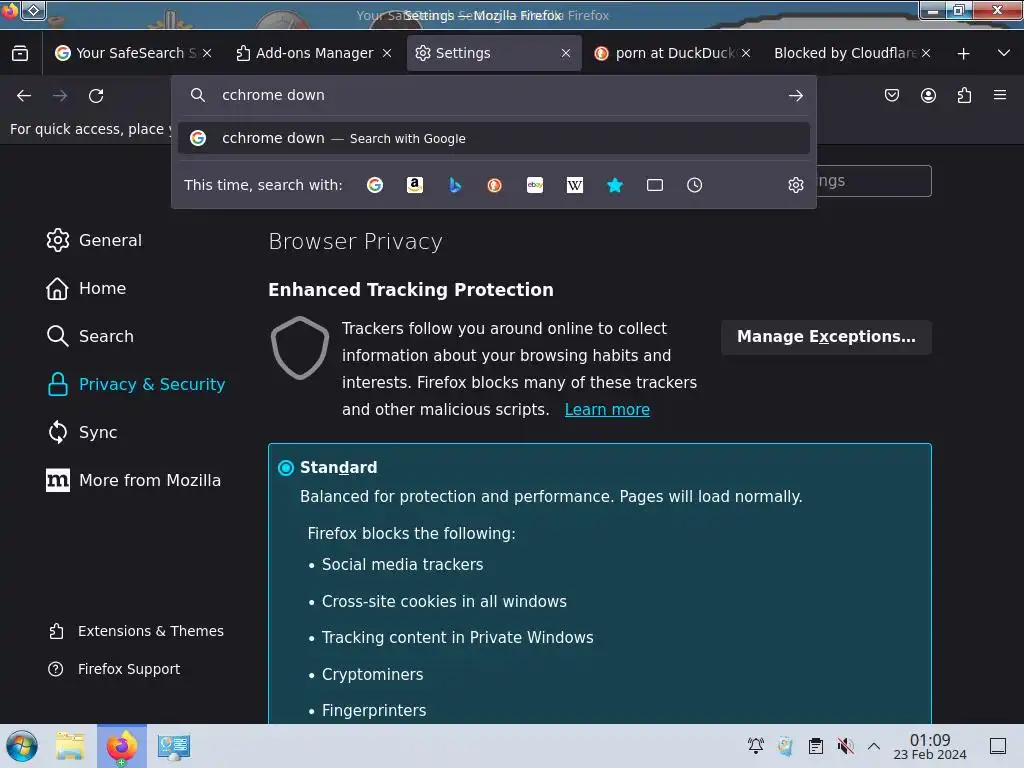This screenshot has width=1024, height=768.
Task: Close the DuckDuckGo tab
Action: pyautogui.click(x=746, y=54)
